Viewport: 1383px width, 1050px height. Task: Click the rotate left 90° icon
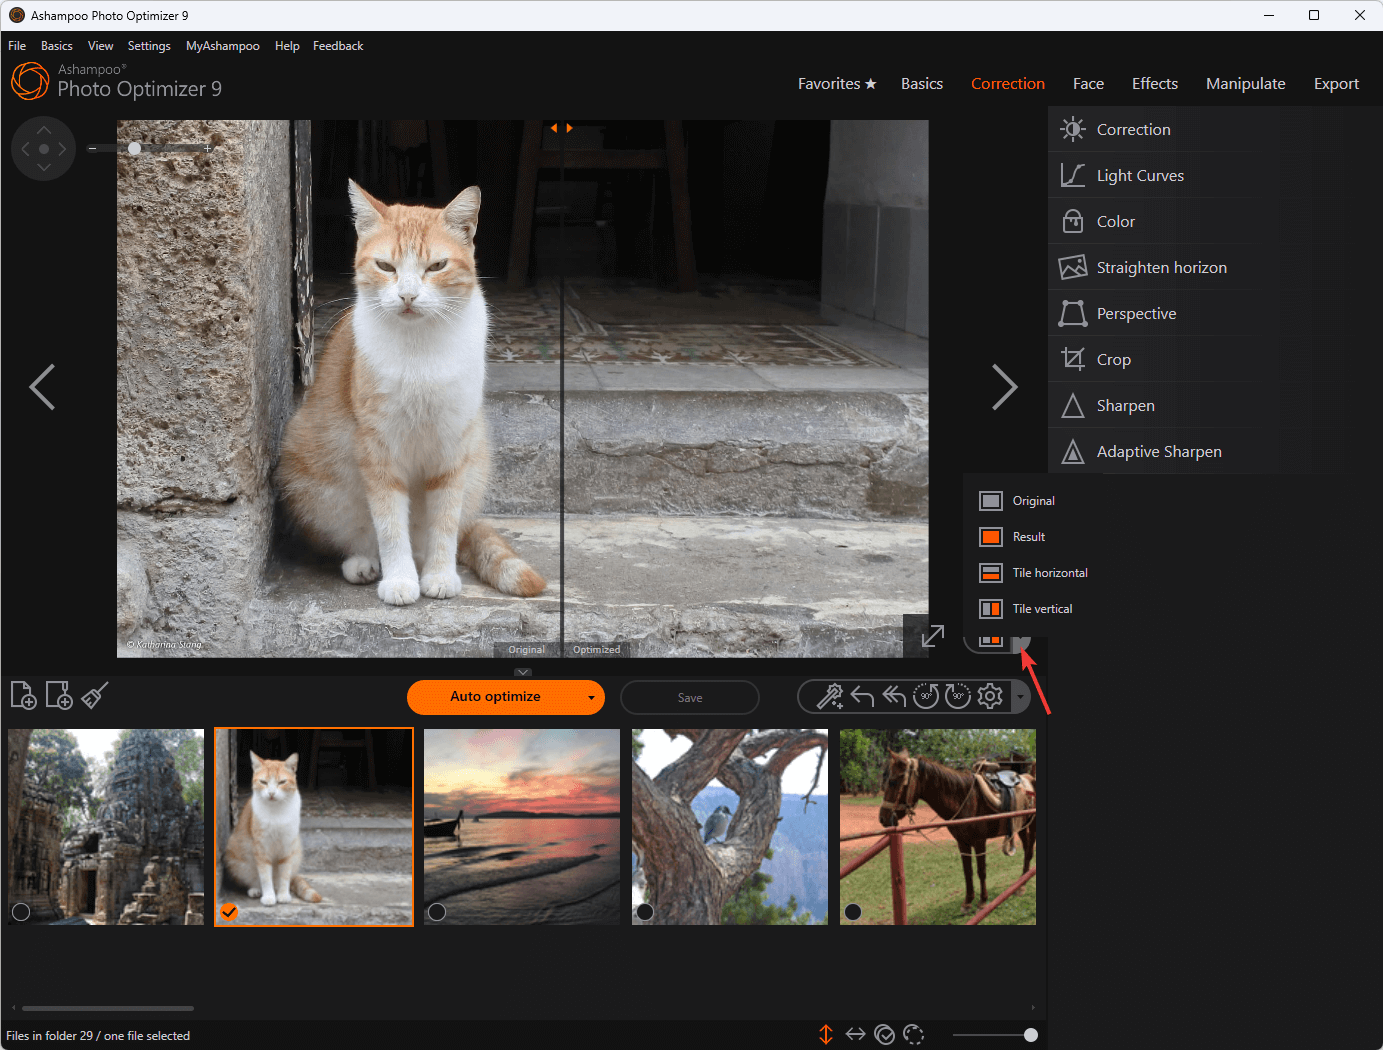coord(925,696)
